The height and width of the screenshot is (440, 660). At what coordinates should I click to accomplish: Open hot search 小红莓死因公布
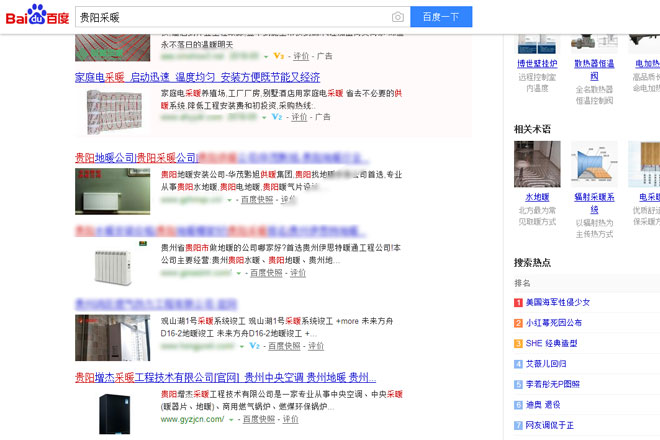pos(554,323)
